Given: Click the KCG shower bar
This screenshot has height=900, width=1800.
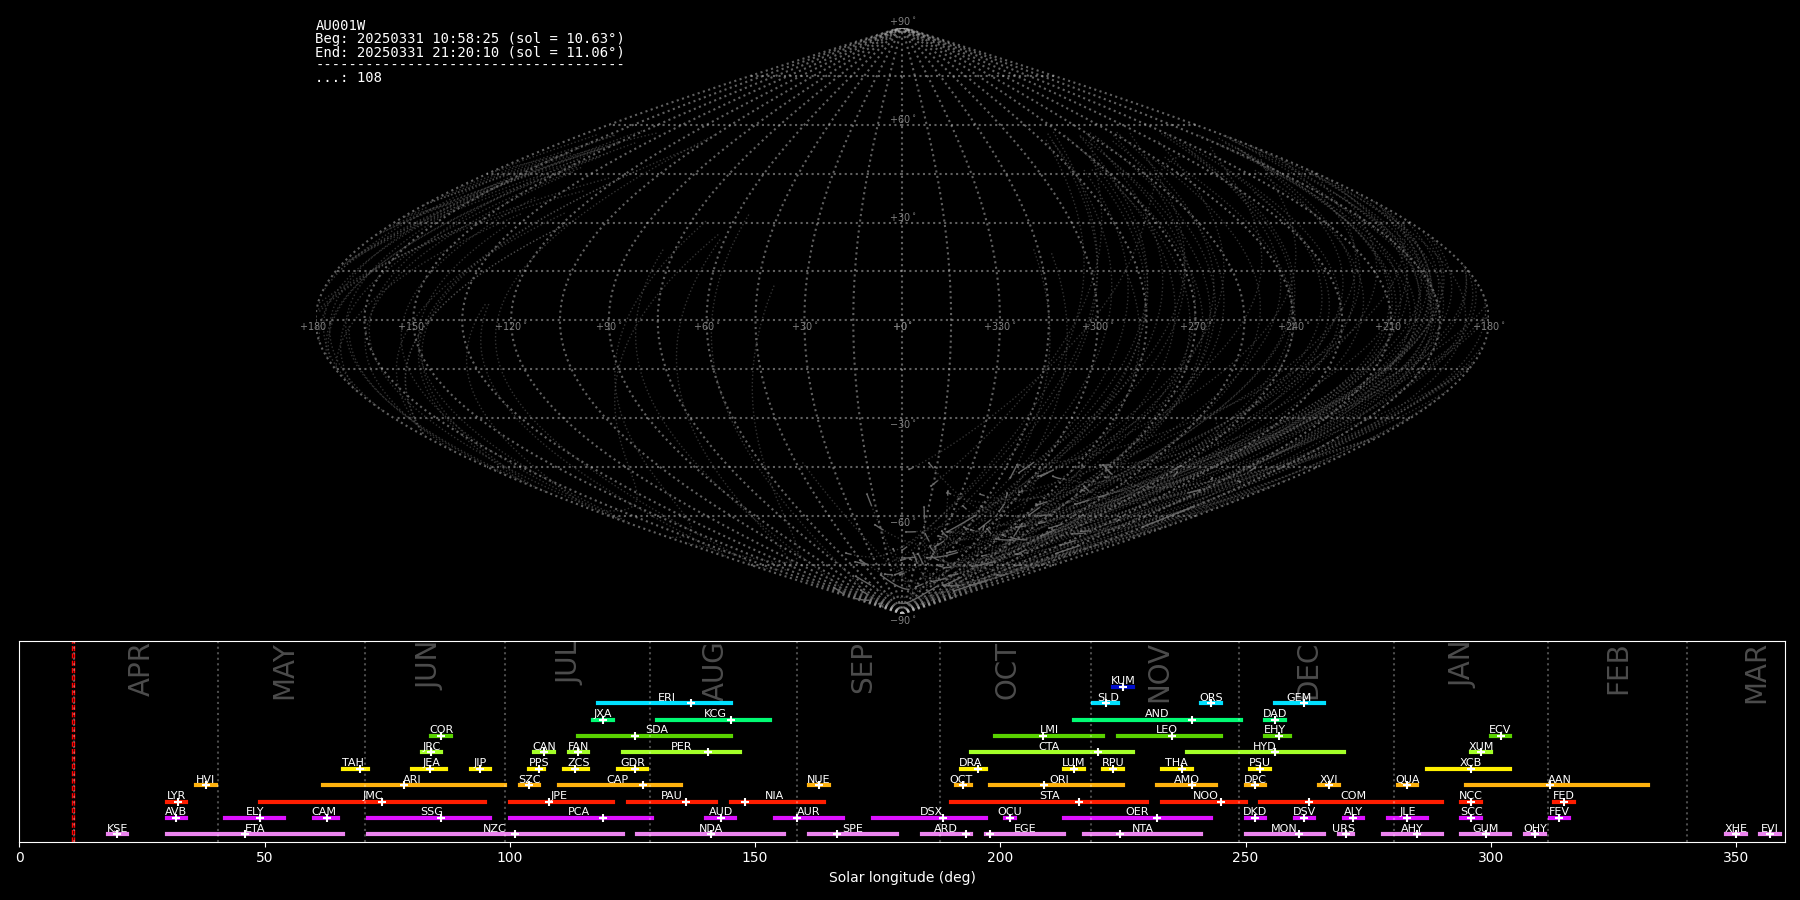Looking at the screenshot, I should click(x=713, y=719).
